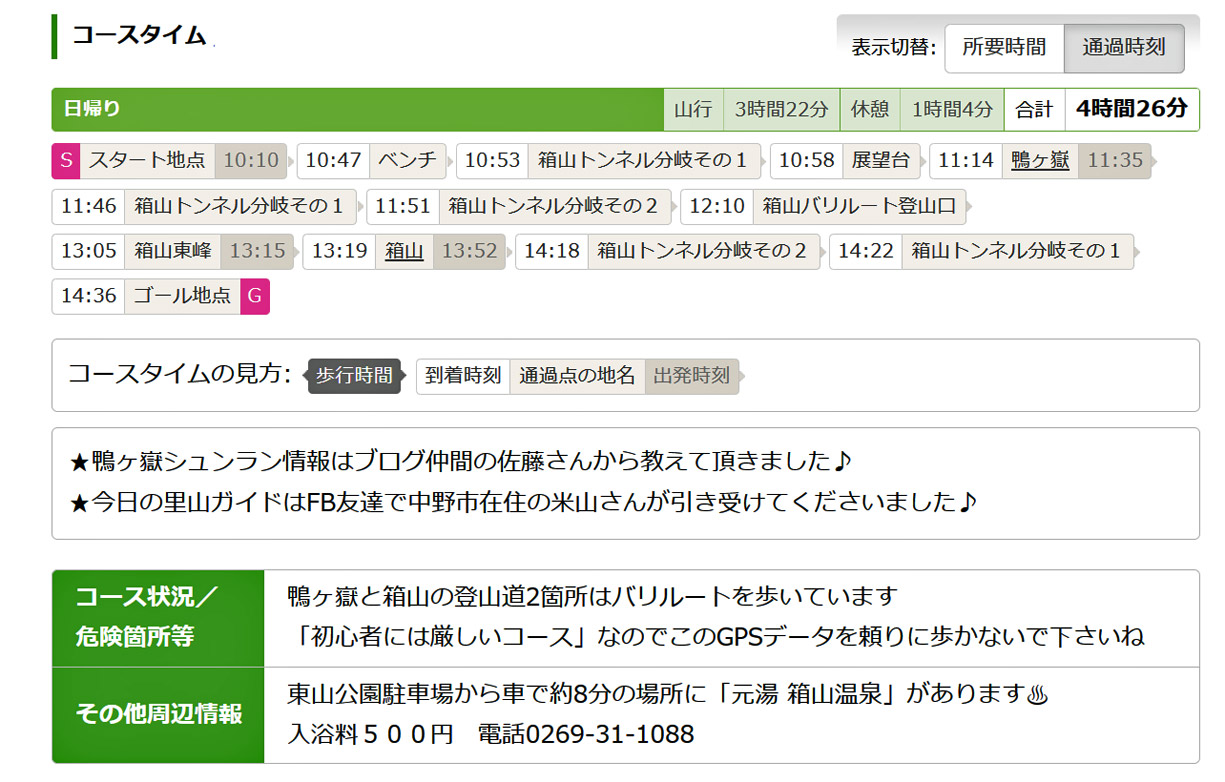The width and height of the screenshot is (1225, 782).
Task: Select the 箱山東峰 waypoint
Action: (x=172, y=251)
